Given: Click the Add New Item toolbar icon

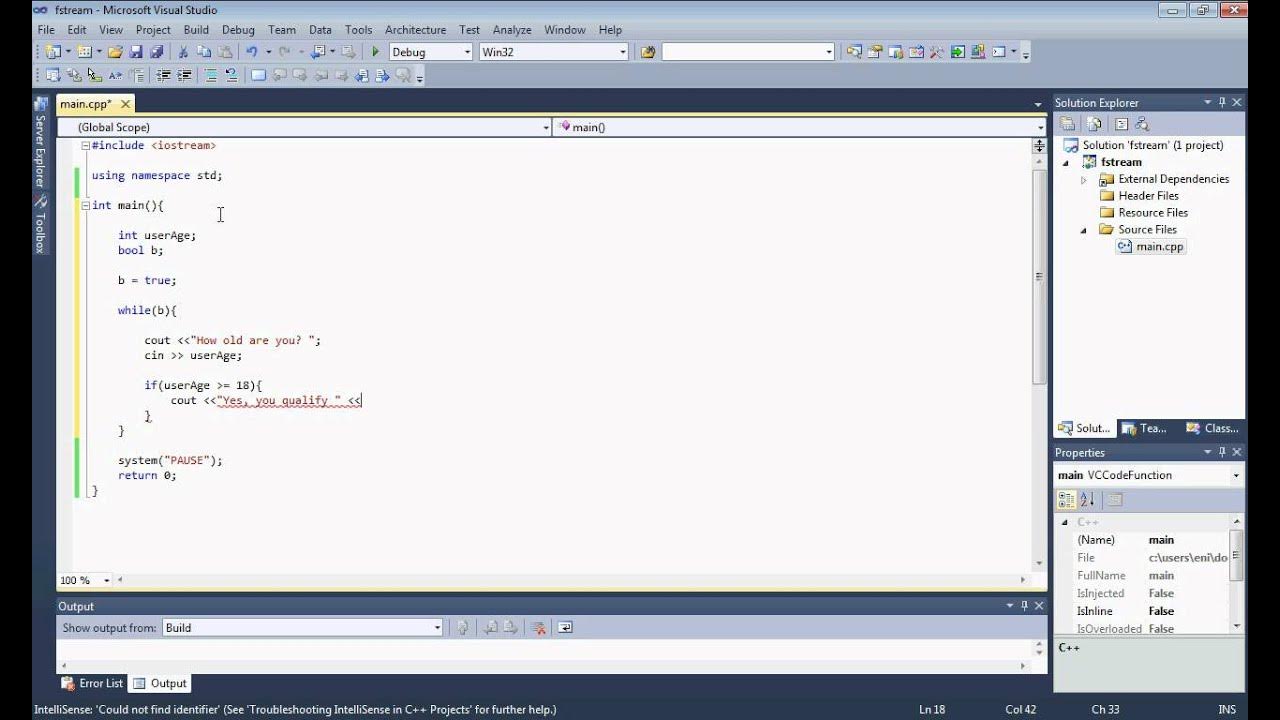Looking at the screenshot, I should [84, 52].
